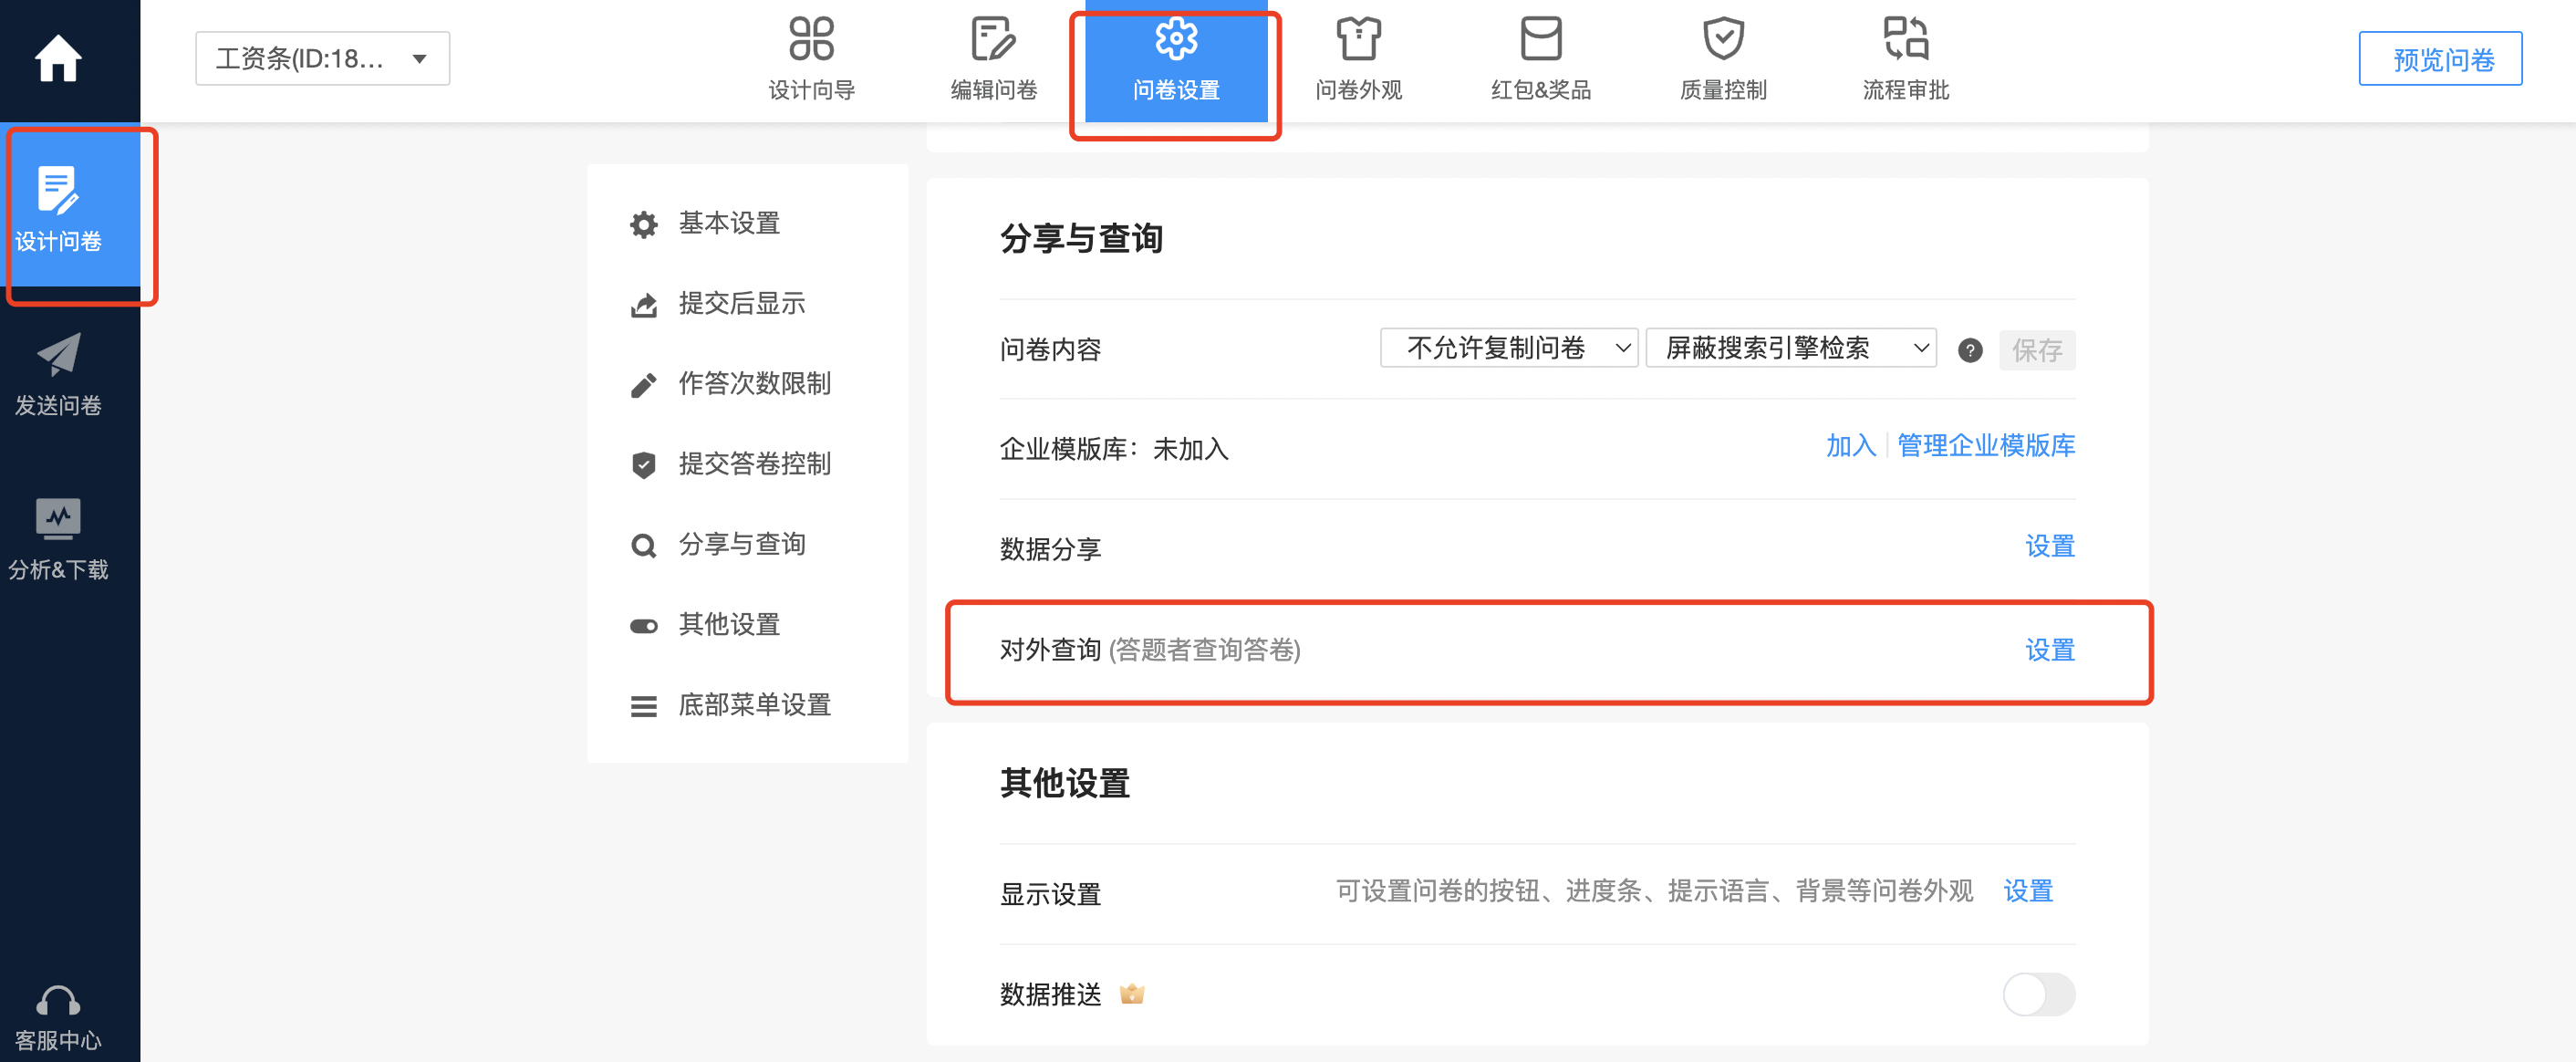This screenshot has width=2576, height=1062.
Task: Click the 显示设置 row label
Action: (x=1050, y=894)
